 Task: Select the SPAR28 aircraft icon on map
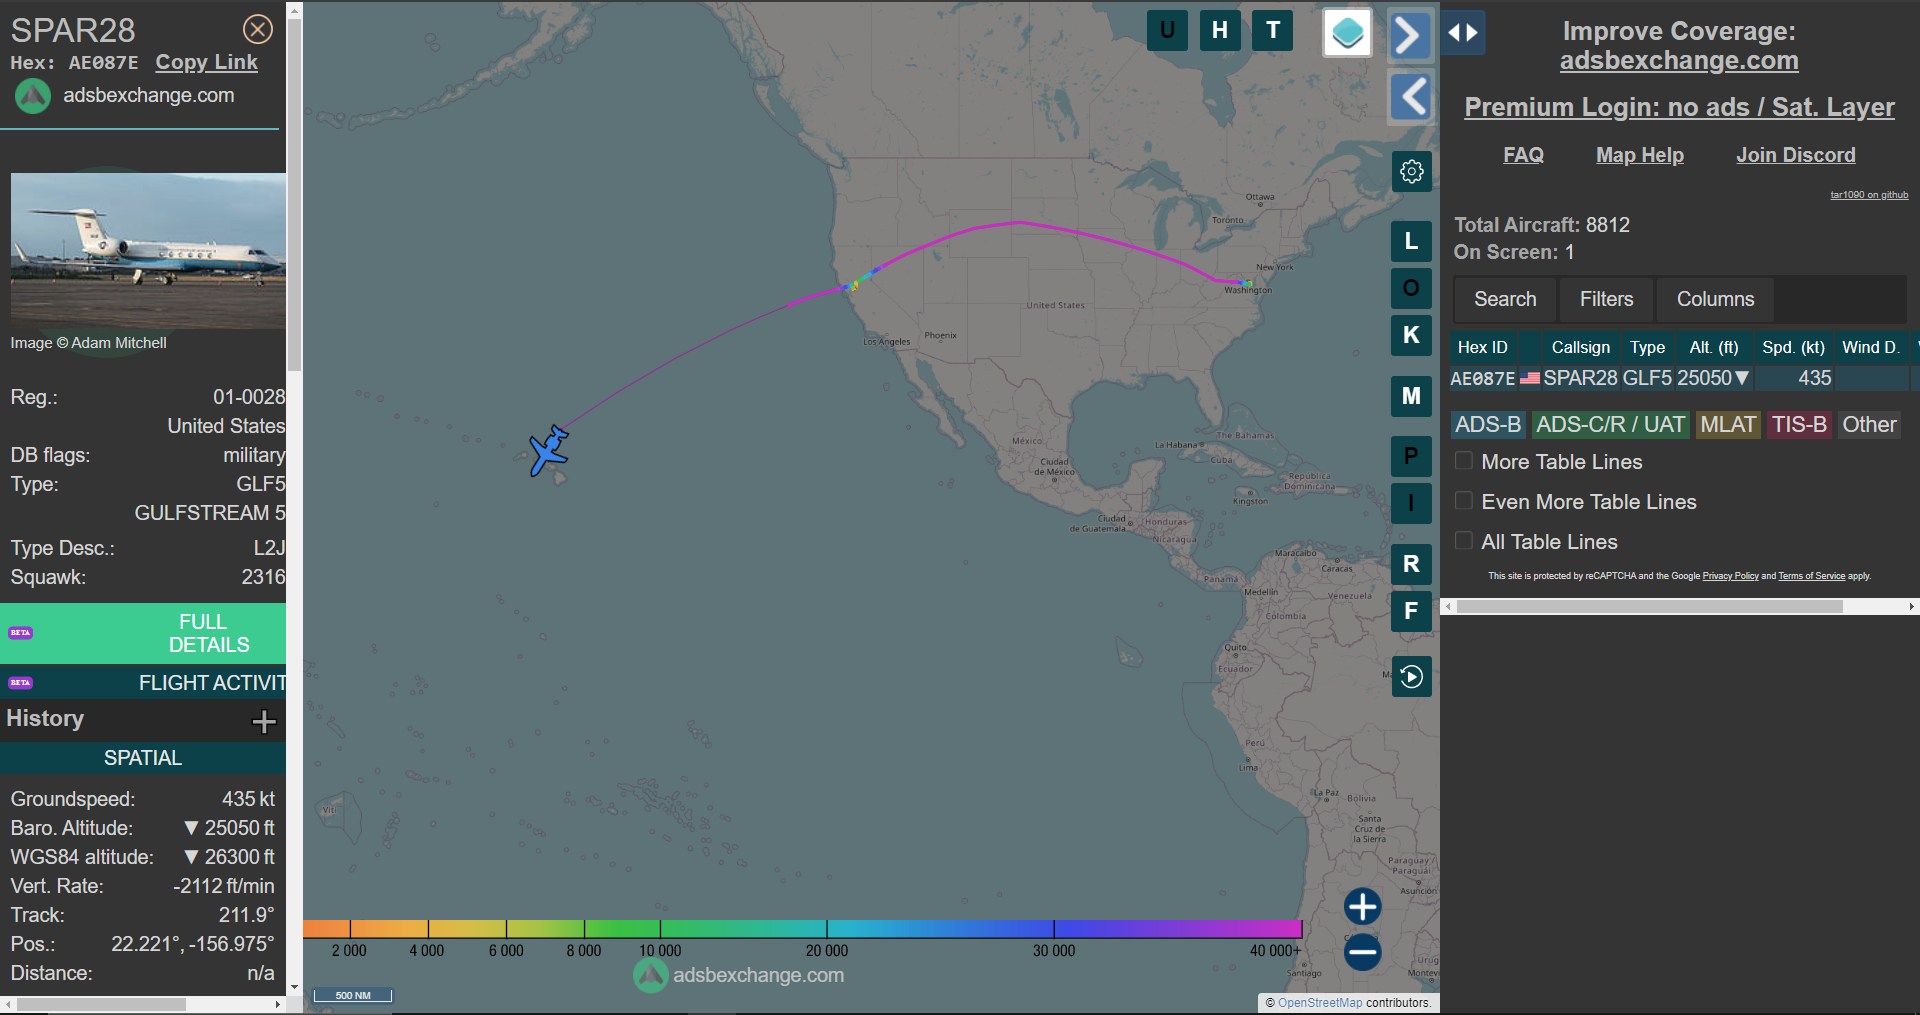click(x=549, y=451)
